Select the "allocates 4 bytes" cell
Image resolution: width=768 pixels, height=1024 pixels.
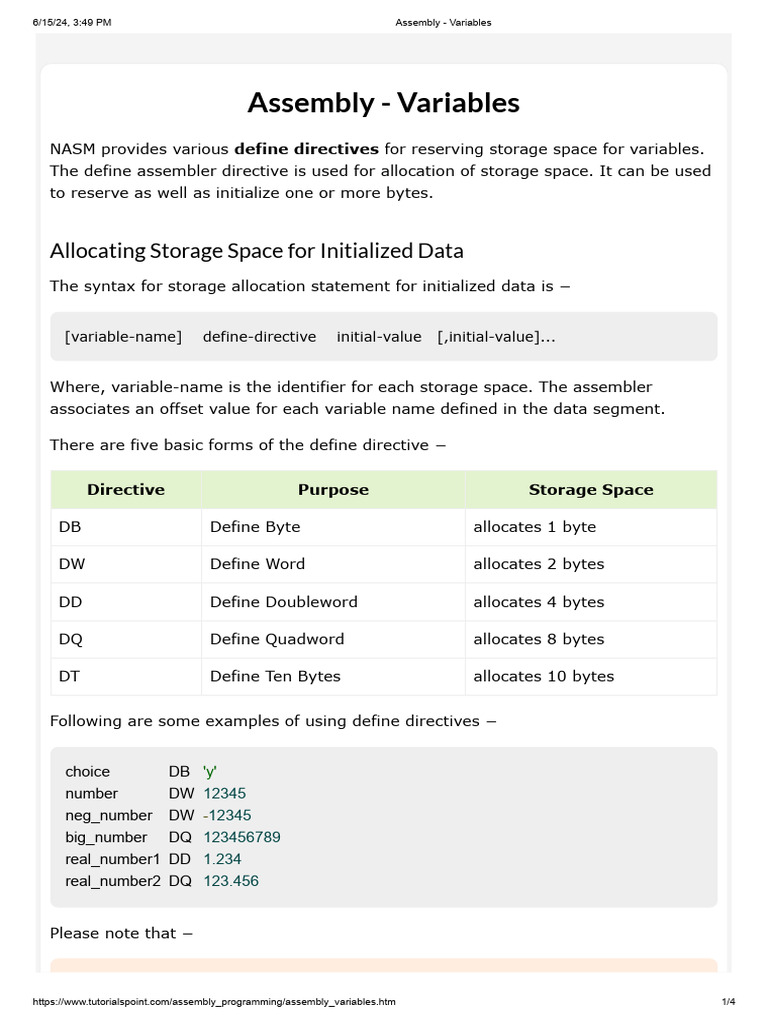coord(538,602)
